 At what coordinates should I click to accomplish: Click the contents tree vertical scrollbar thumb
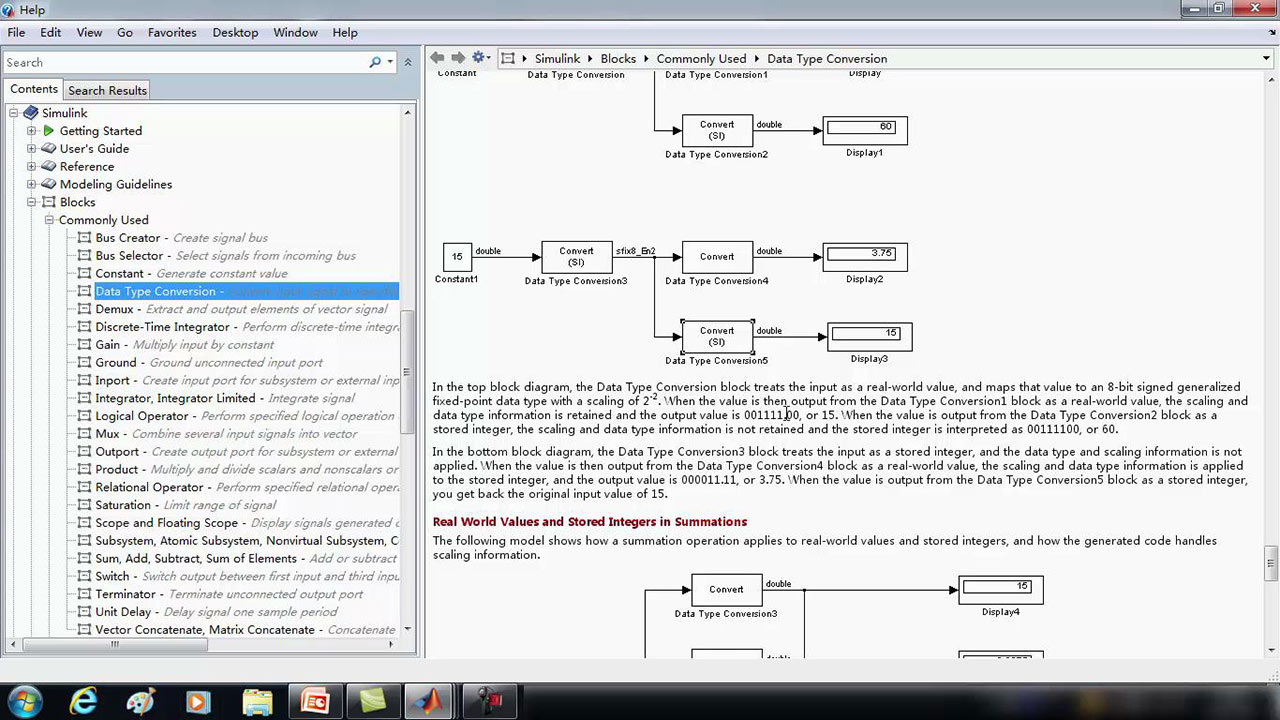pos(406,372)
